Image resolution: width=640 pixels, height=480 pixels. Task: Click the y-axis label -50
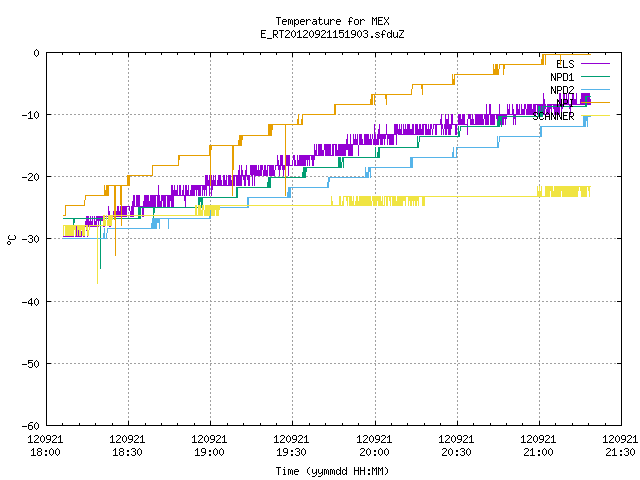(x=31, y=364)
